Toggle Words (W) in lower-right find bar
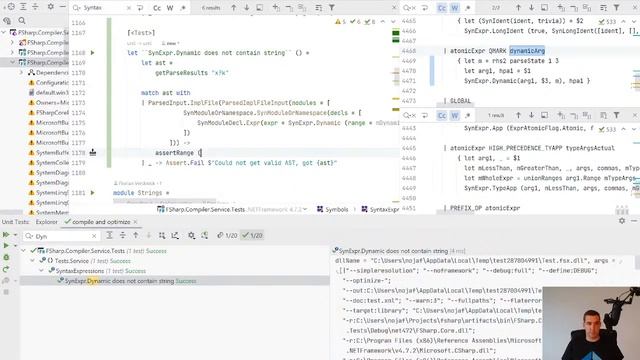 click(455, 116)
